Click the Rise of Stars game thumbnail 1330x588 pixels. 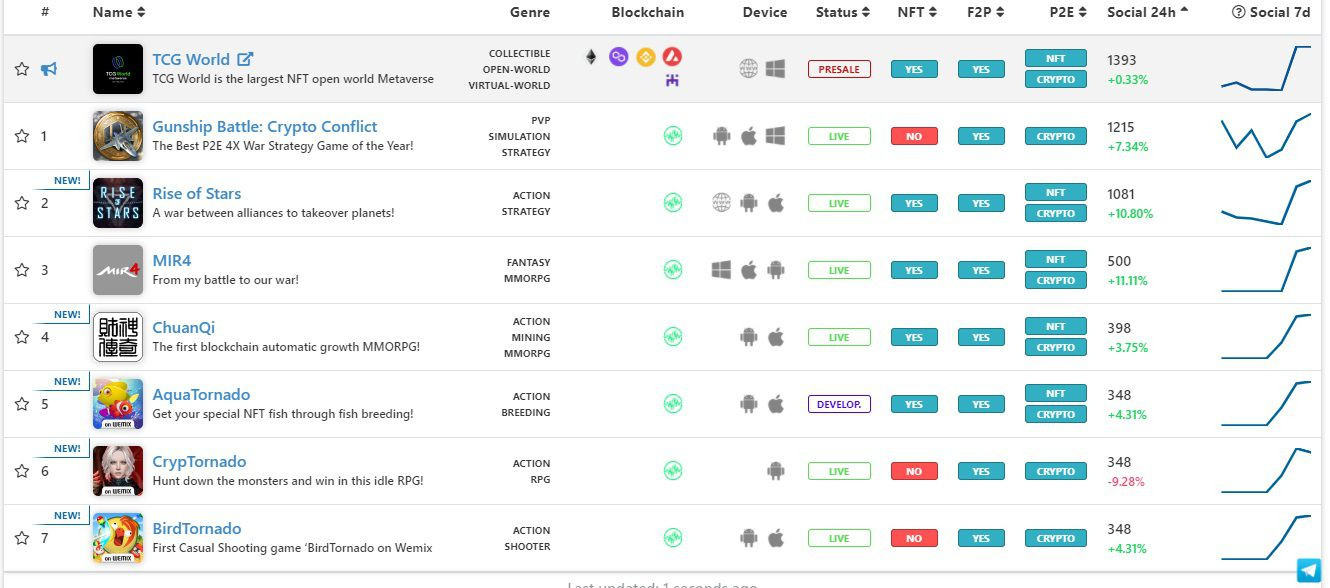click(x=118, y=203)
